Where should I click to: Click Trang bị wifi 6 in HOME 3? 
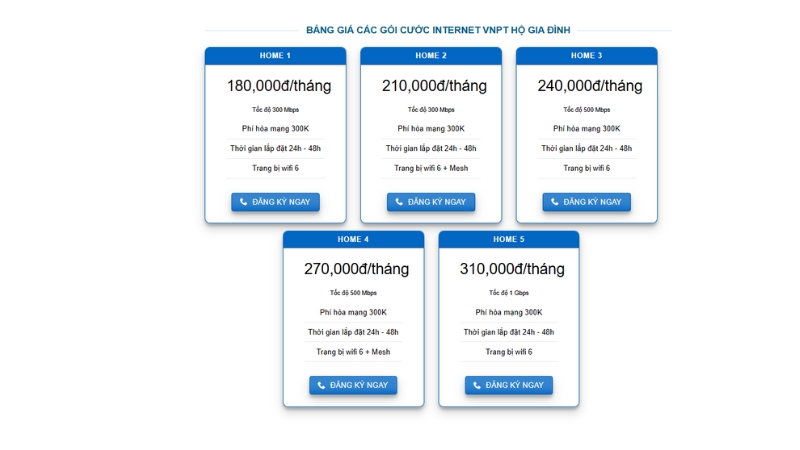(x=587, y=168)
